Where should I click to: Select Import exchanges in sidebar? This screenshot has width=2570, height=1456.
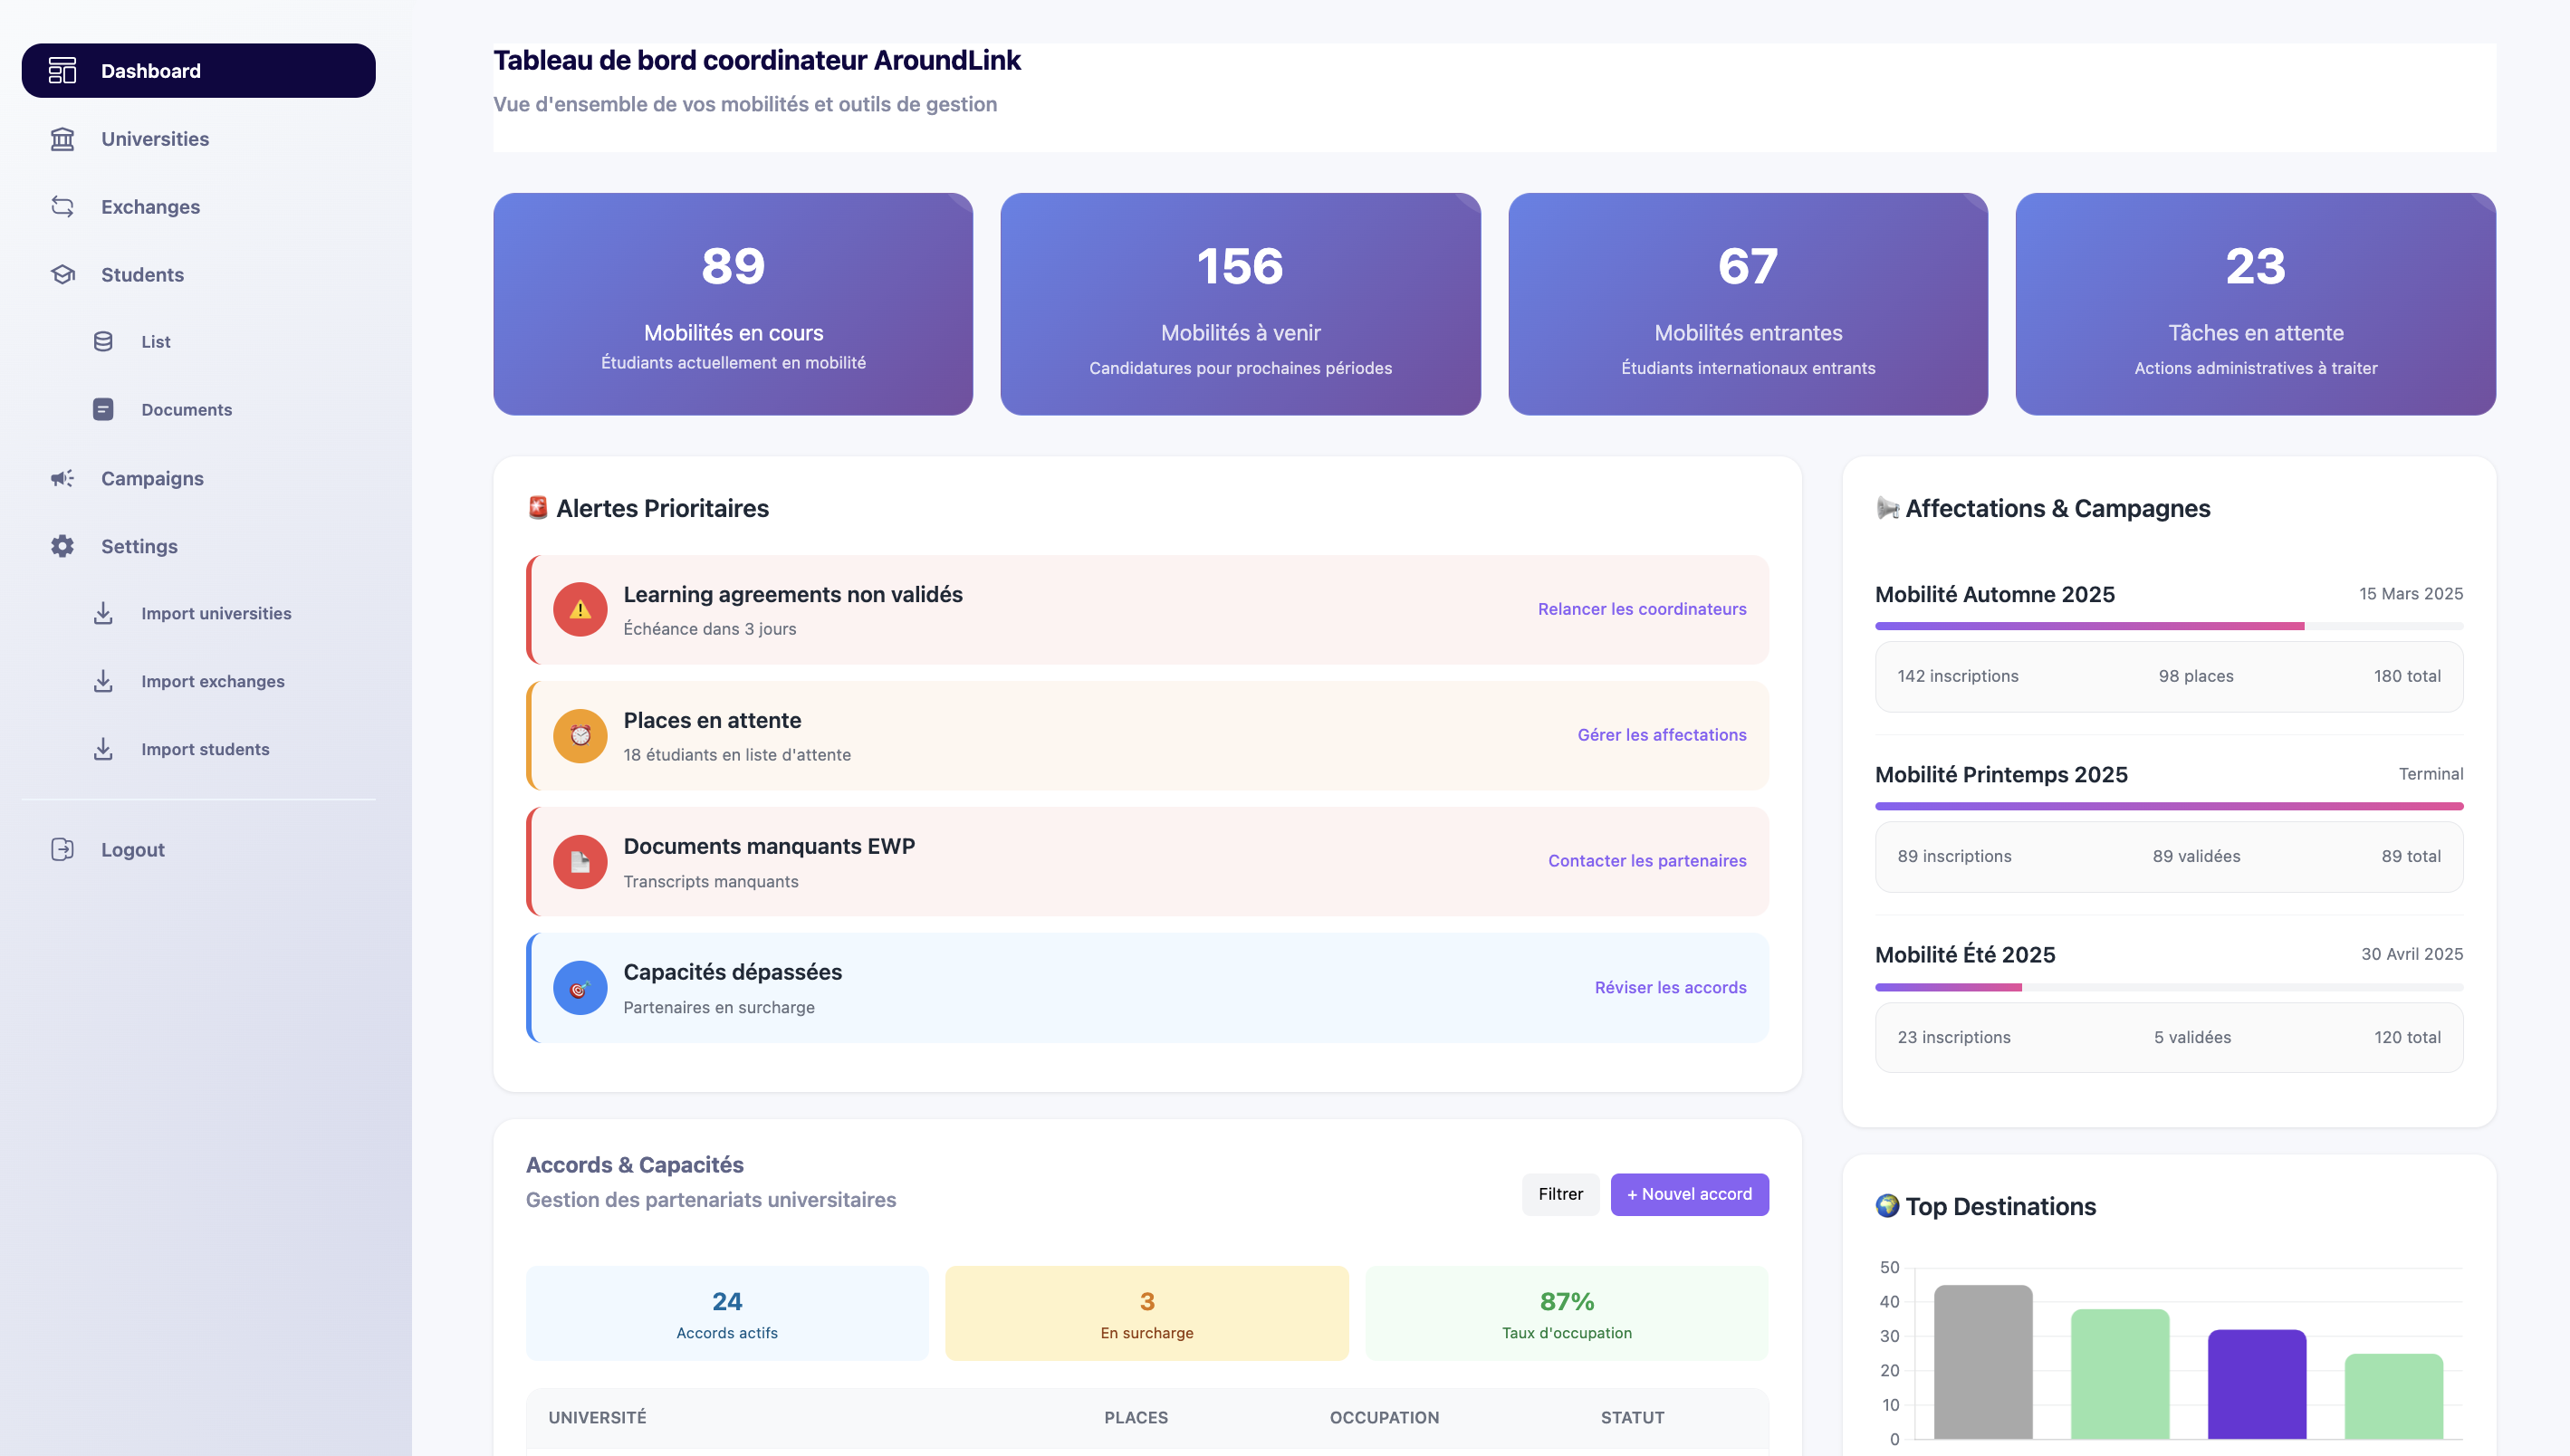coord(212,682)
